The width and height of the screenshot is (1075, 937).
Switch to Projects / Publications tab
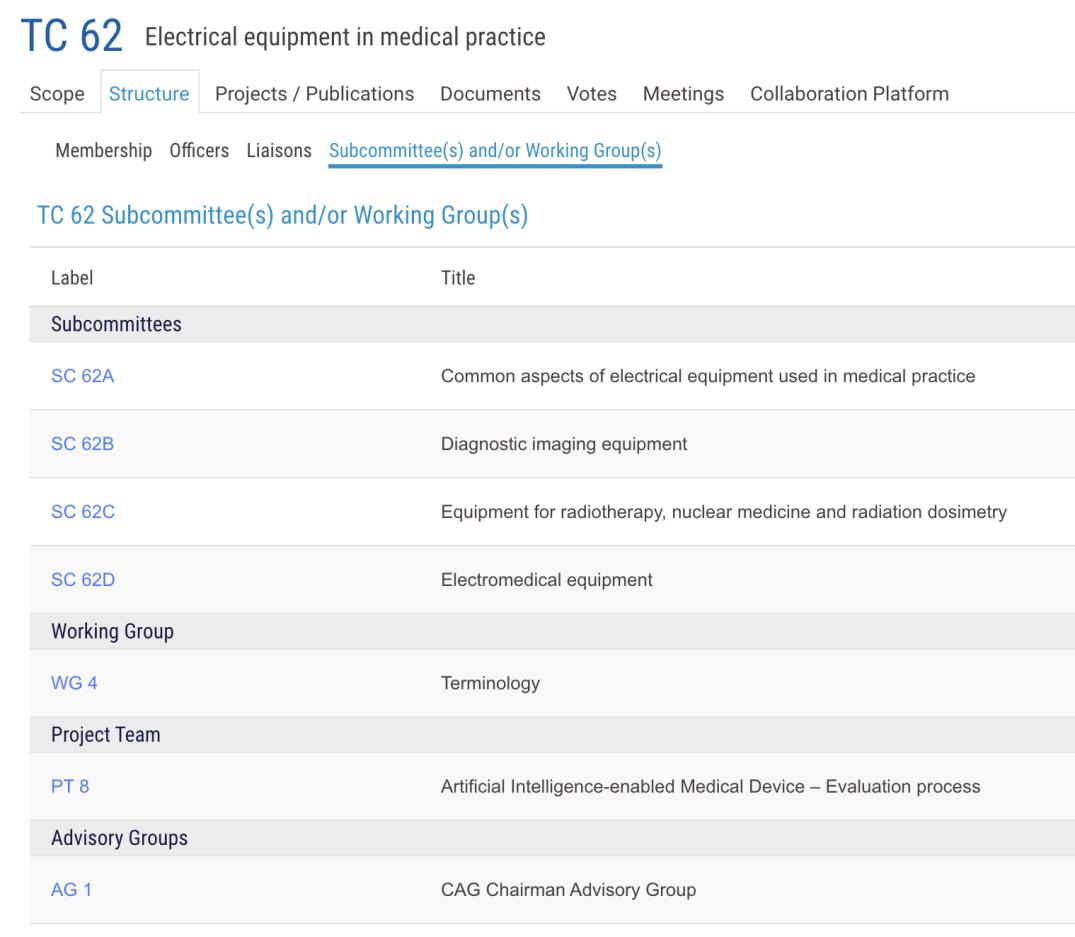click(x=315, y=93)
